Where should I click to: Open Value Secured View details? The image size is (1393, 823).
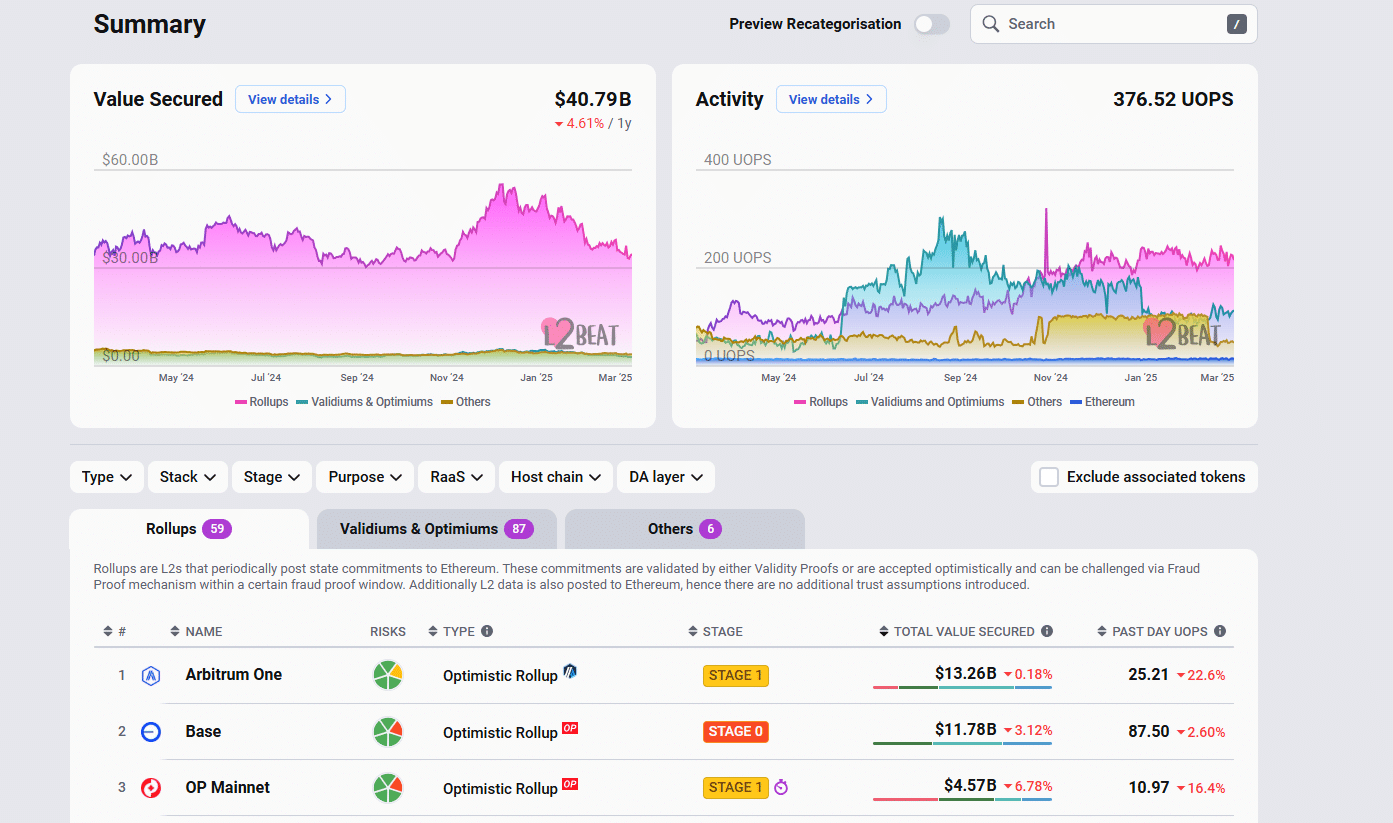[x=290, y=99]
